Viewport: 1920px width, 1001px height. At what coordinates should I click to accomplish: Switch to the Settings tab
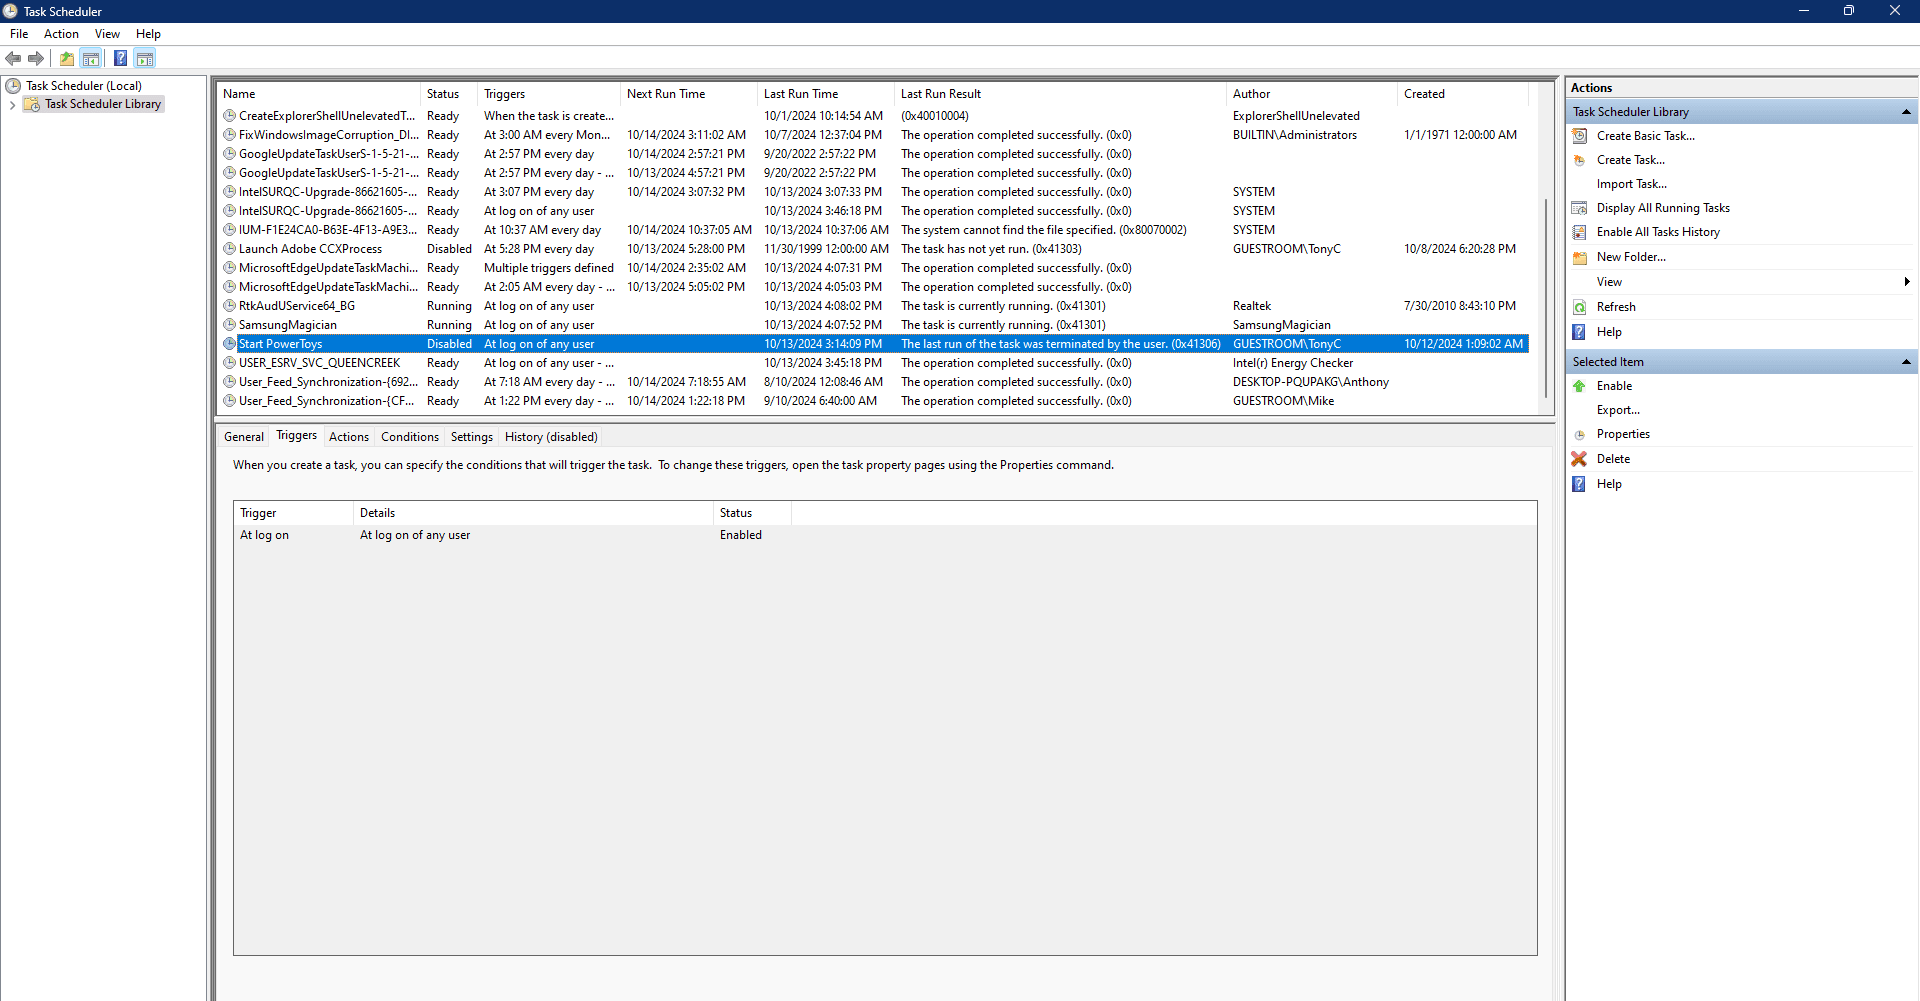tap(472, 437)
